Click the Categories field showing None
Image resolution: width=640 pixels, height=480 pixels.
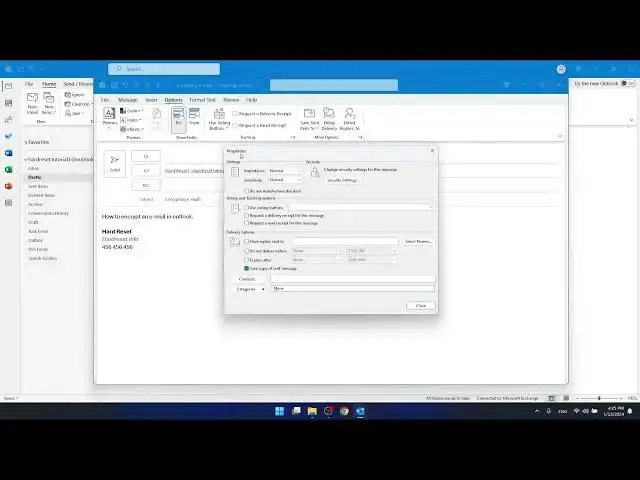(353, 289)
